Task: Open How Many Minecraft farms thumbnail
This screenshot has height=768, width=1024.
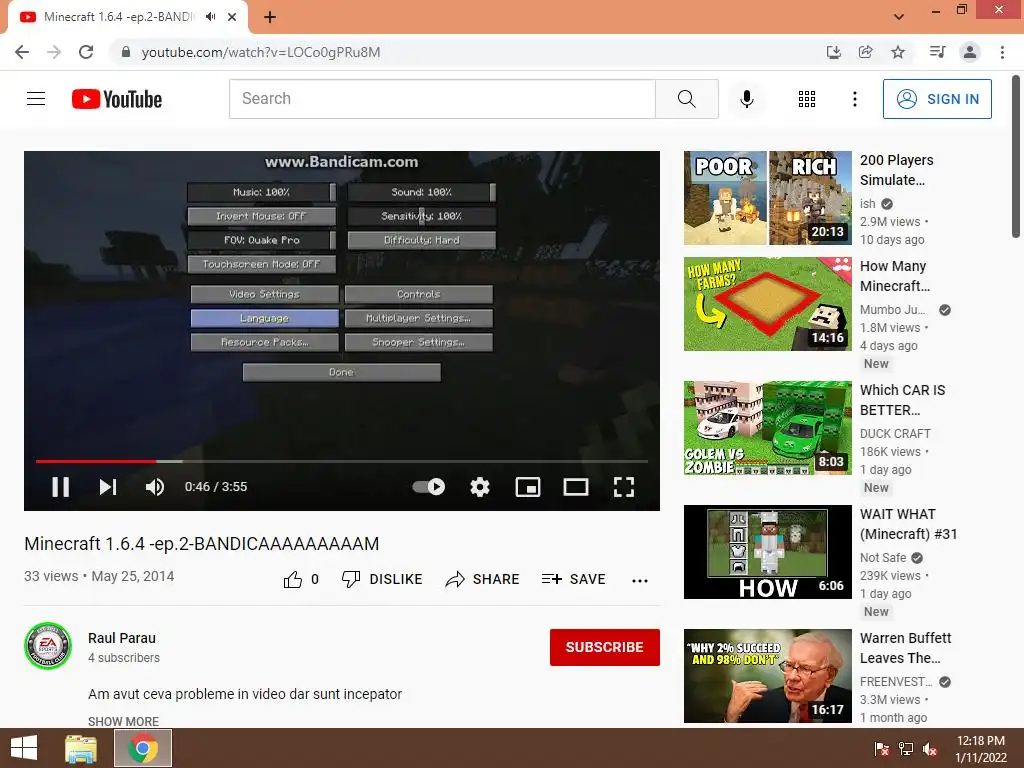Action: tap(768, 304)
